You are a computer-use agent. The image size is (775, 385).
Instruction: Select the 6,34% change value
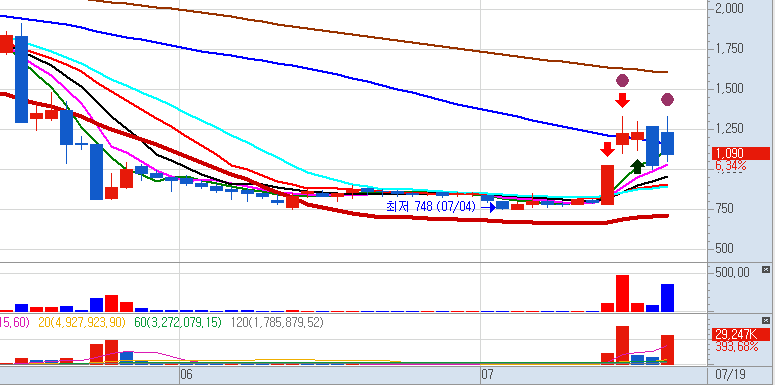coord(731,166)
